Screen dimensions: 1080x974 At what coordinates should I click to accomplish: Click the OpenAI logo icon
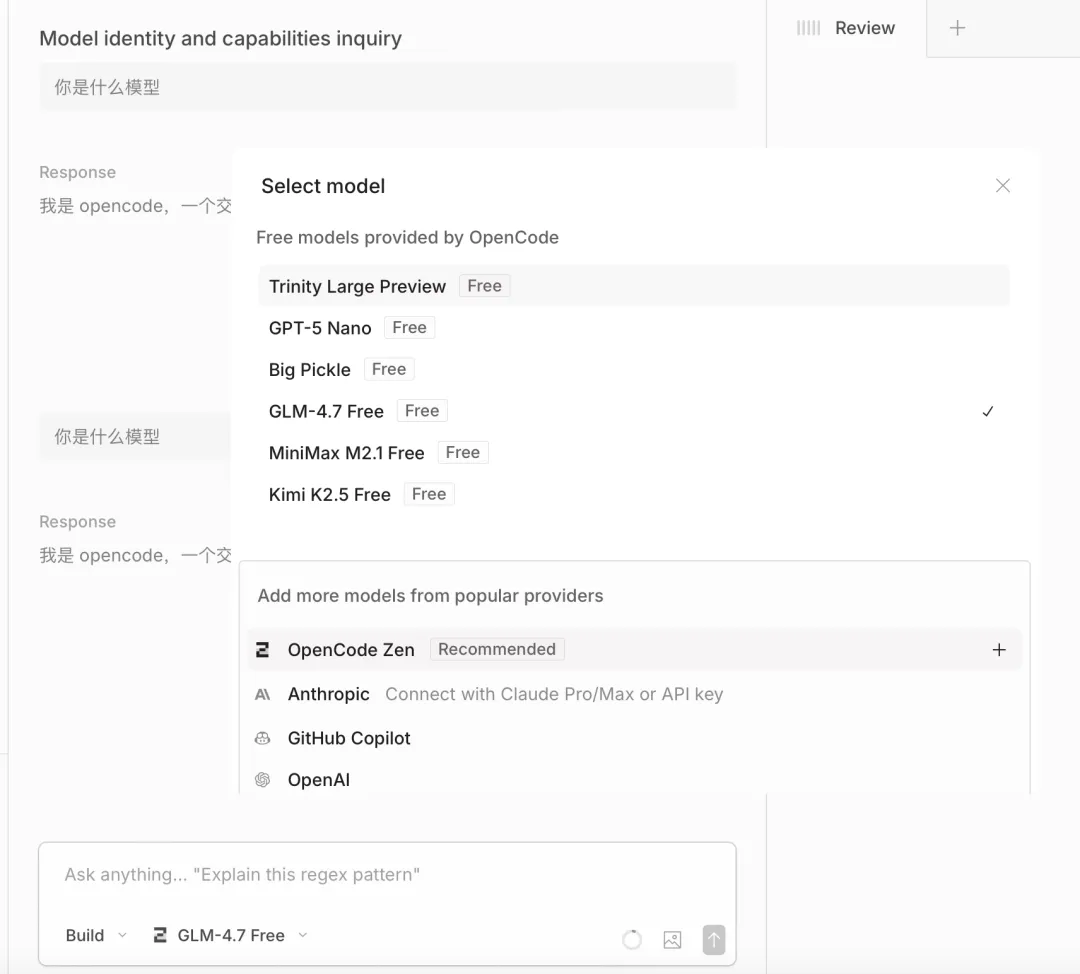click(263, 780)
